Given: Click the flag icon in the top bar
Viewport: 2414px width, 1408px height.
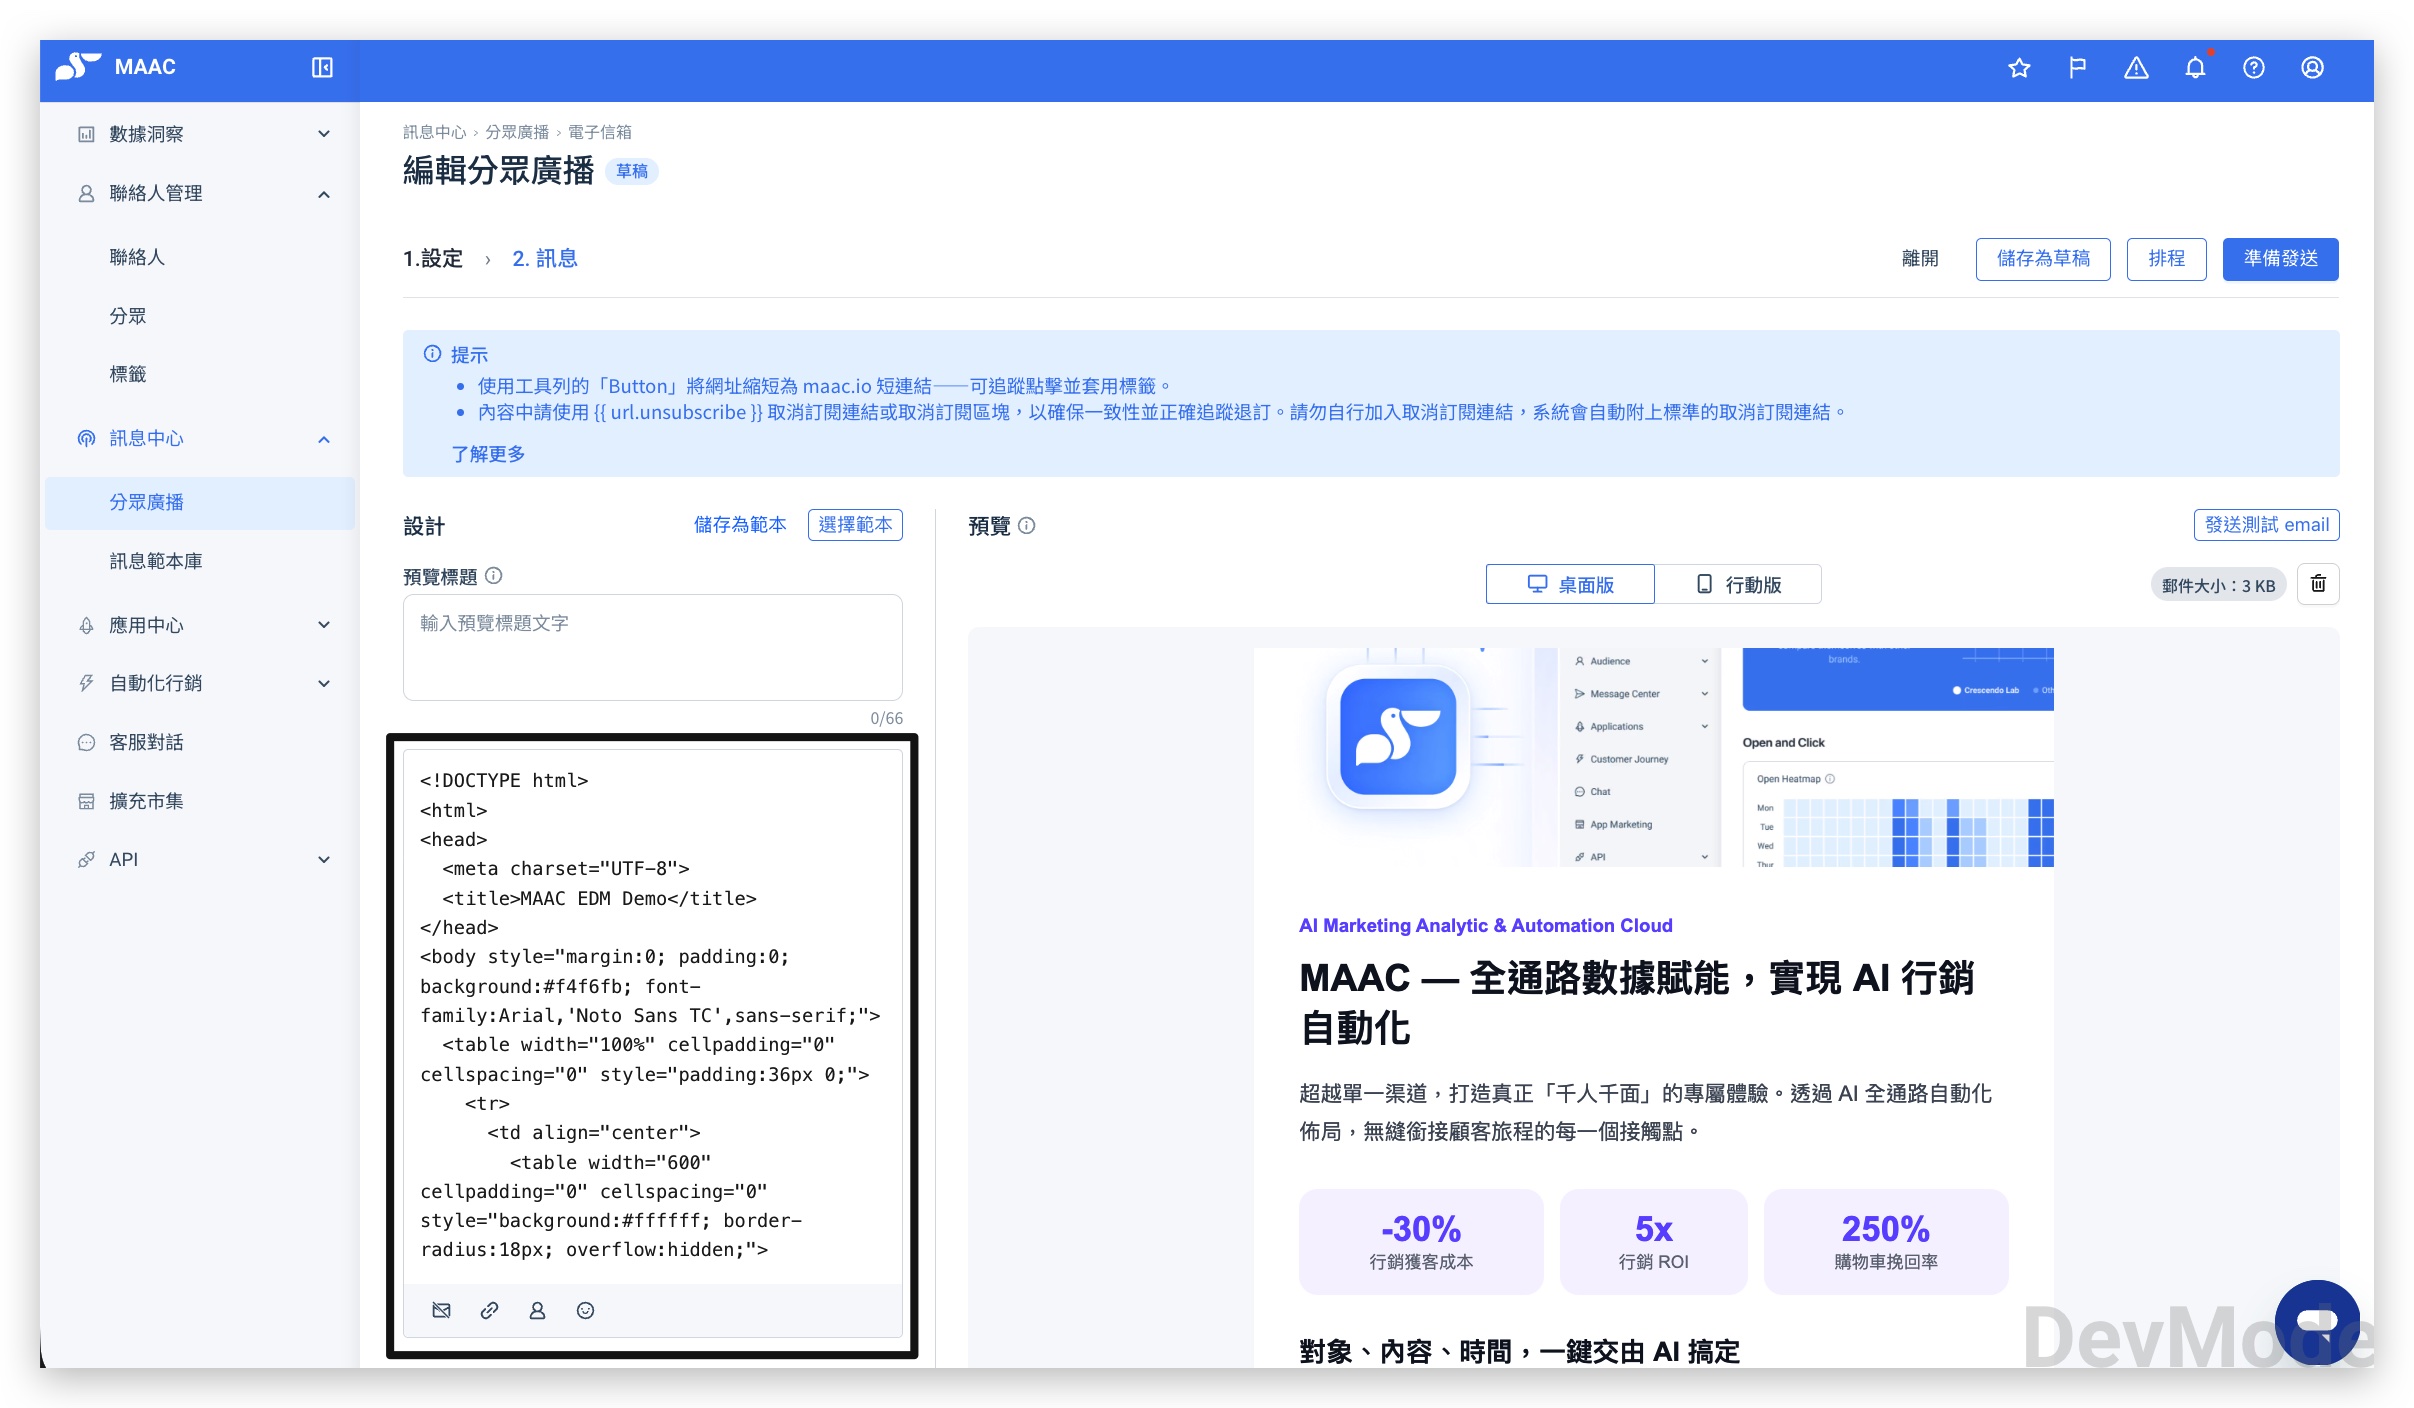Looking at the screenshot, I should point(2078,68).
